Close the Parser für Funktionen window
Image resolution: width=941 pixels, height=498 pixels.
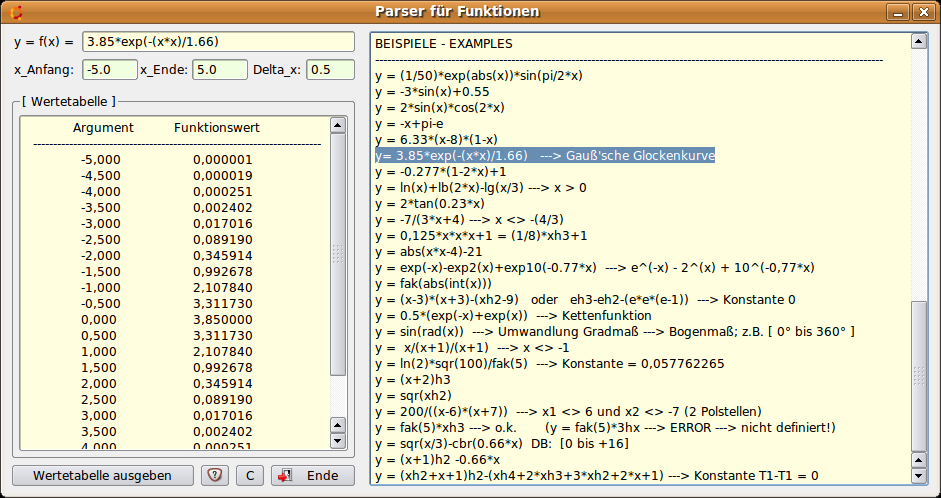click(x=922, y=12)
